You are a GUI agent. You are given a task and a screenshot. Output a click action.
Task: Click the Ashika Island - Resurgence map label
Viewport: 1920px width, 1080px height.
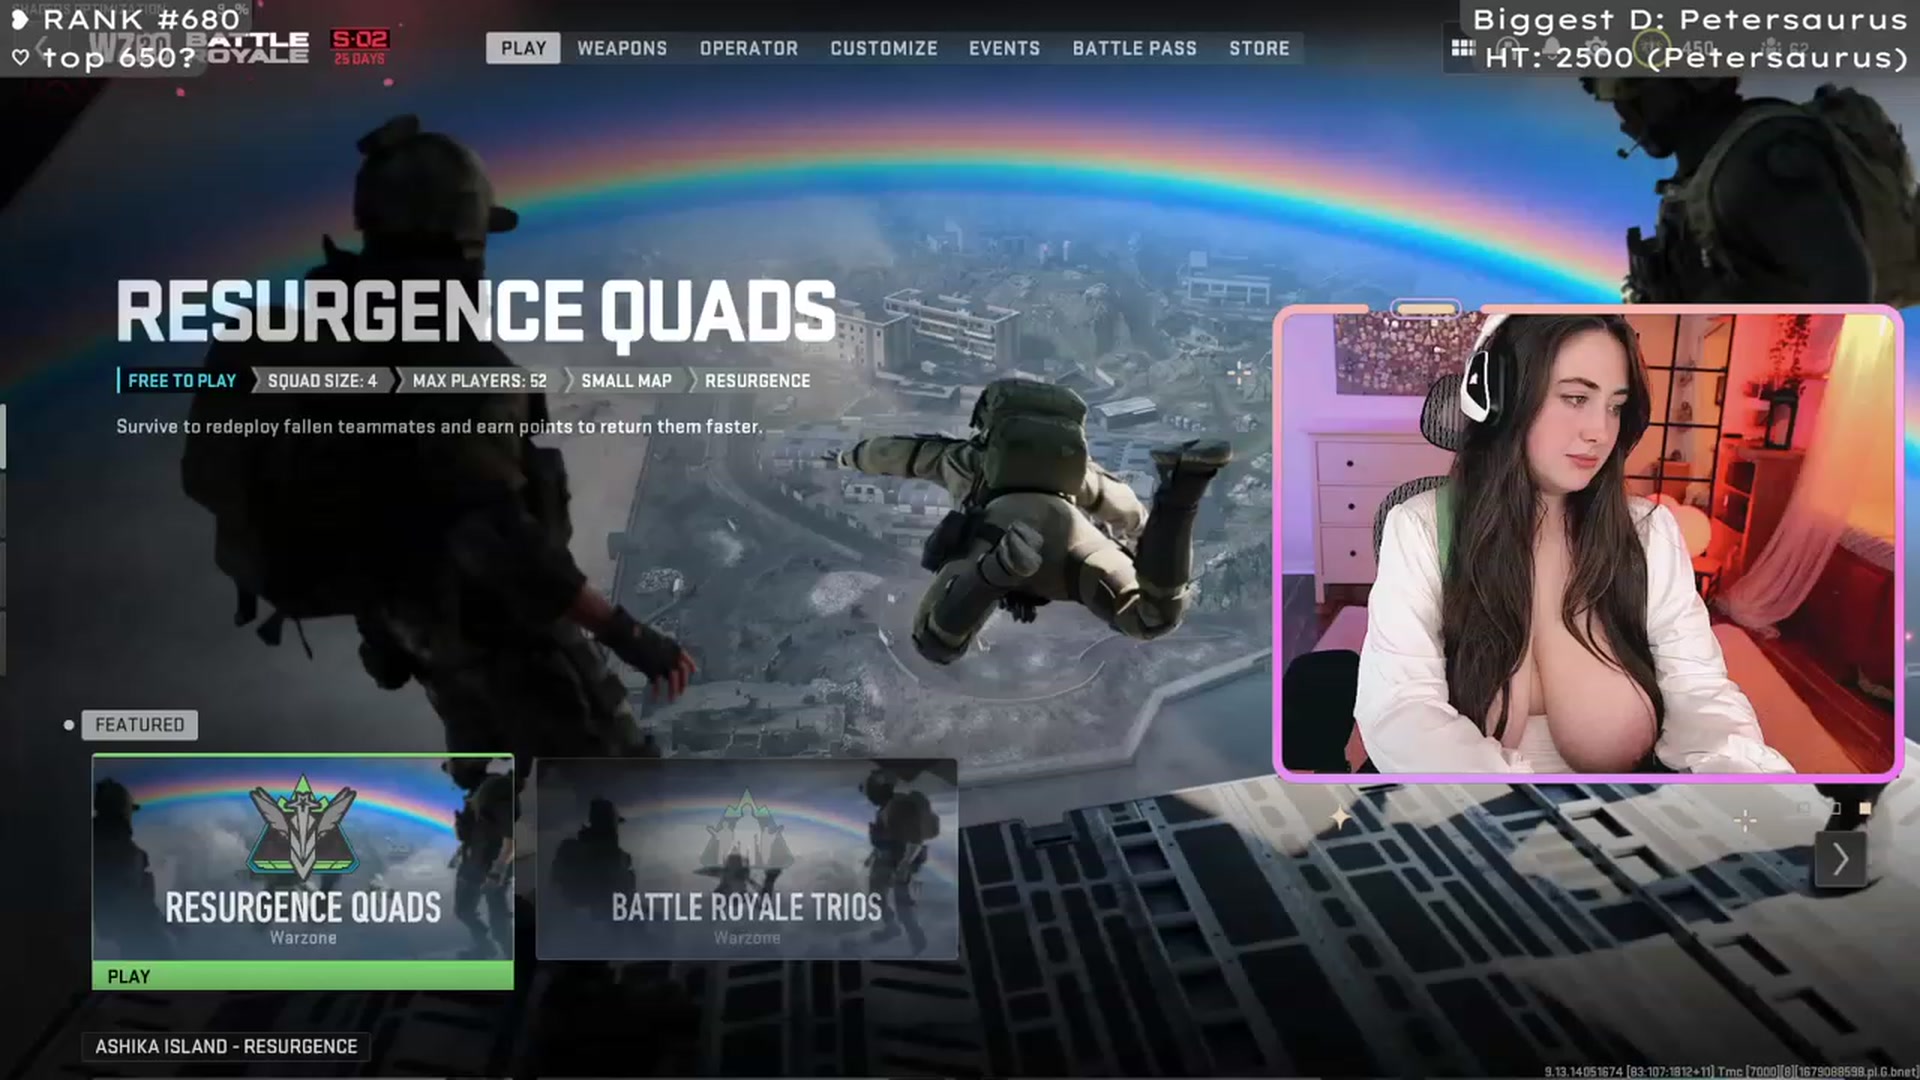pyautogui.click(x=226, y=1046)
